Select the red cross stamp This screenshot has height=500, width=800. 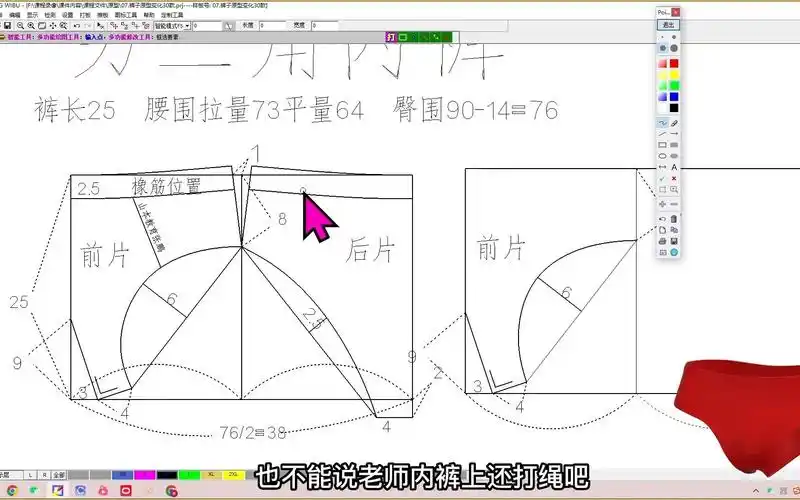point(674,178)
